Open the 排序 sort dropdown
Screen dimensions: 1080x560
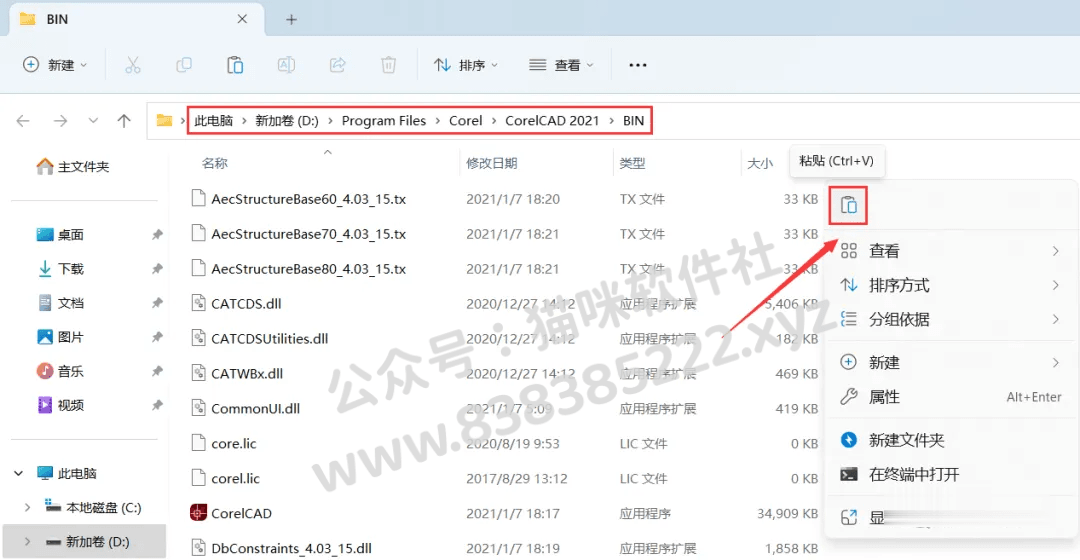[466, 65]
